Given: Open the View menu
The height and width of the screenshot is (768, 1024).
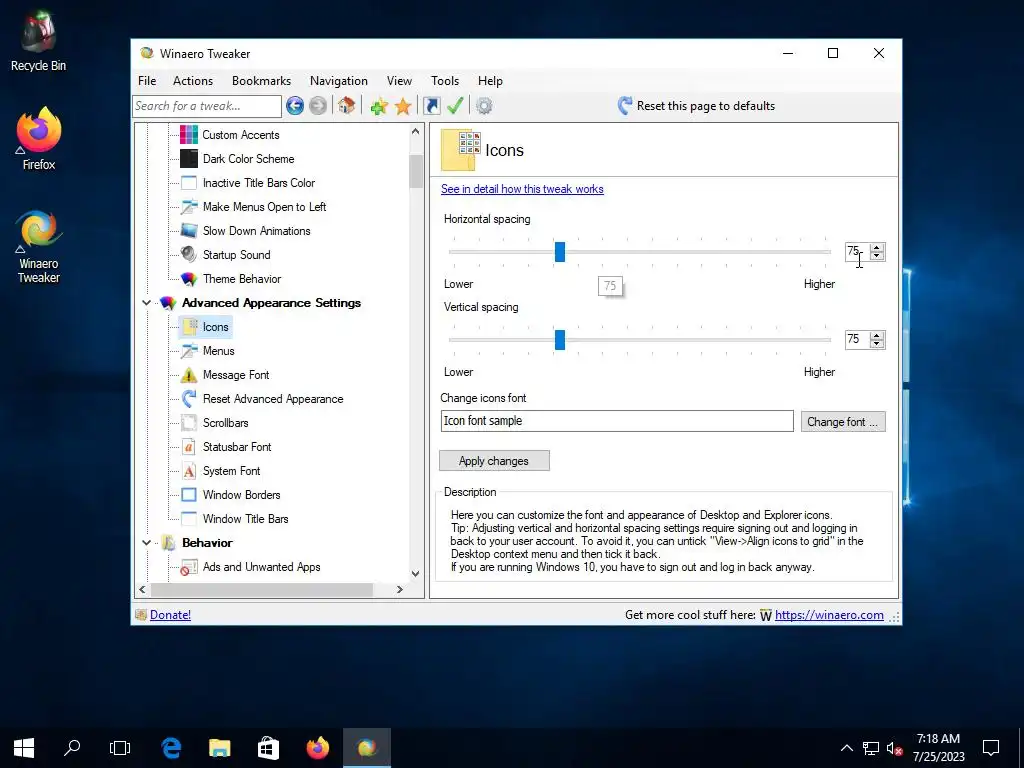Looking at the screenshot, I should click(x=399, y=81).
